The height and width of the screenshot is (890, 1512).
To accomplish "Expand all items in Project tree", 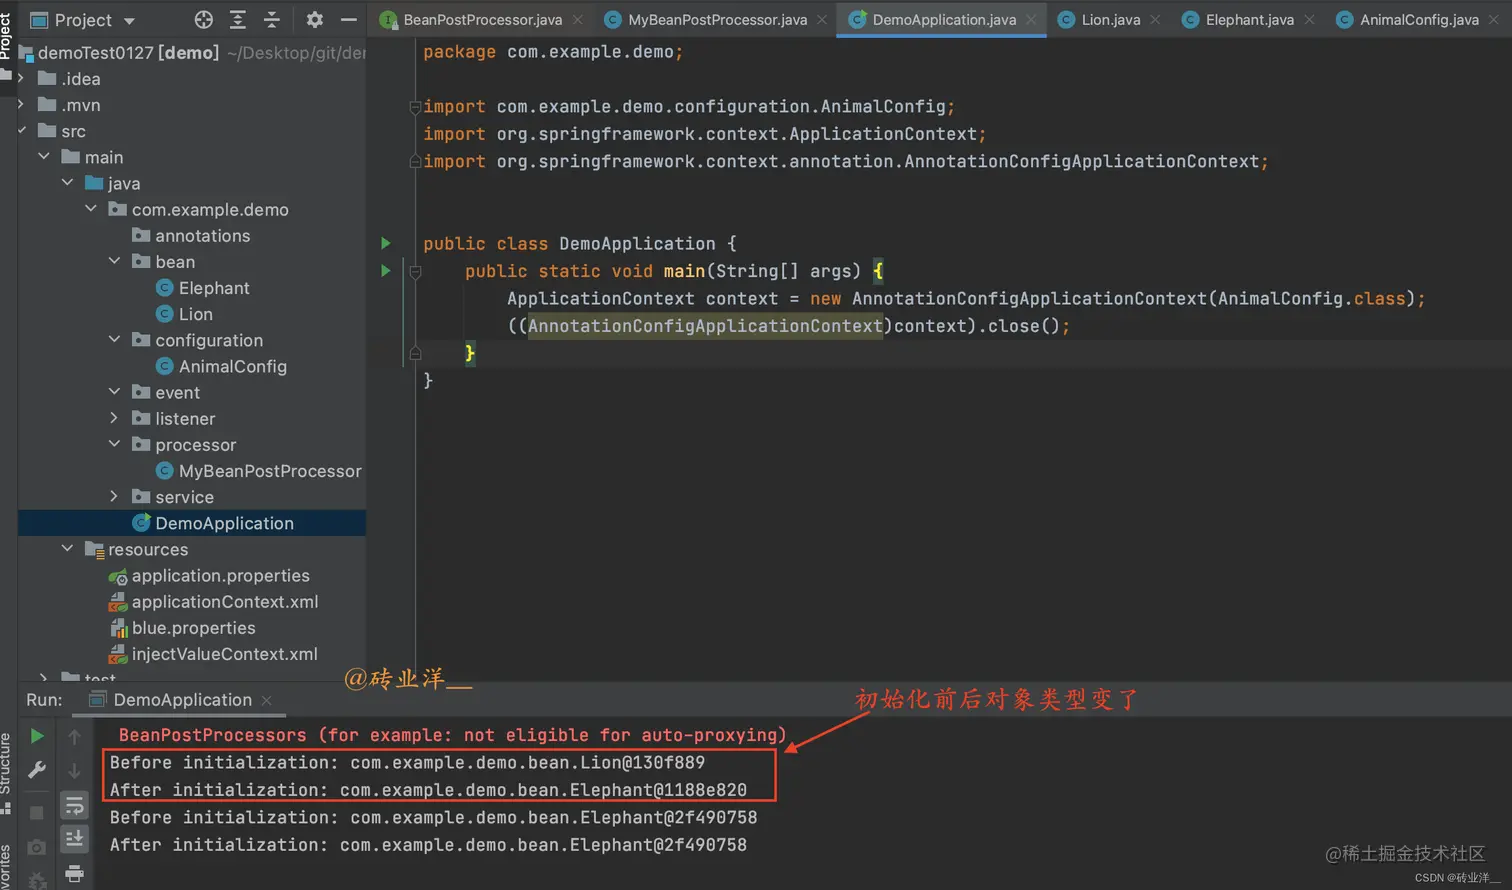I will point(238,20).
